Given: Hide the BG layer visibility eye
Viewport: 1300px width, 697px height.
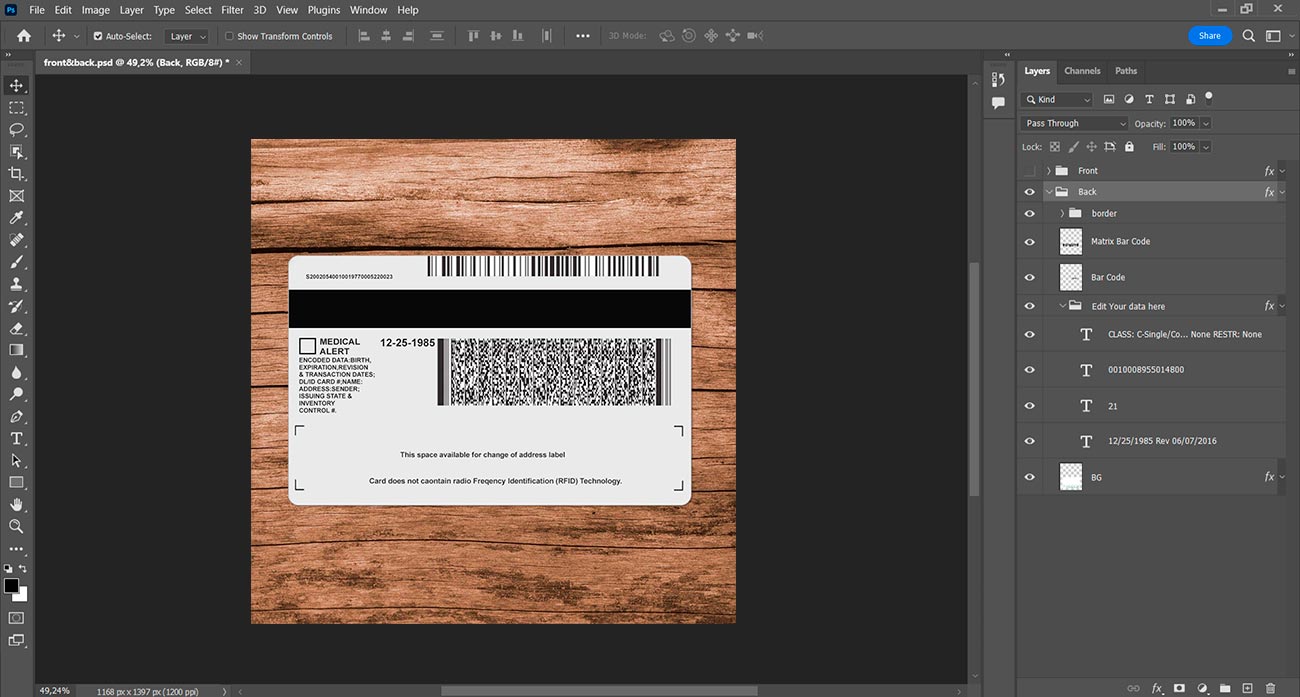Looking at the screenshot, I should pos(1030,477).
